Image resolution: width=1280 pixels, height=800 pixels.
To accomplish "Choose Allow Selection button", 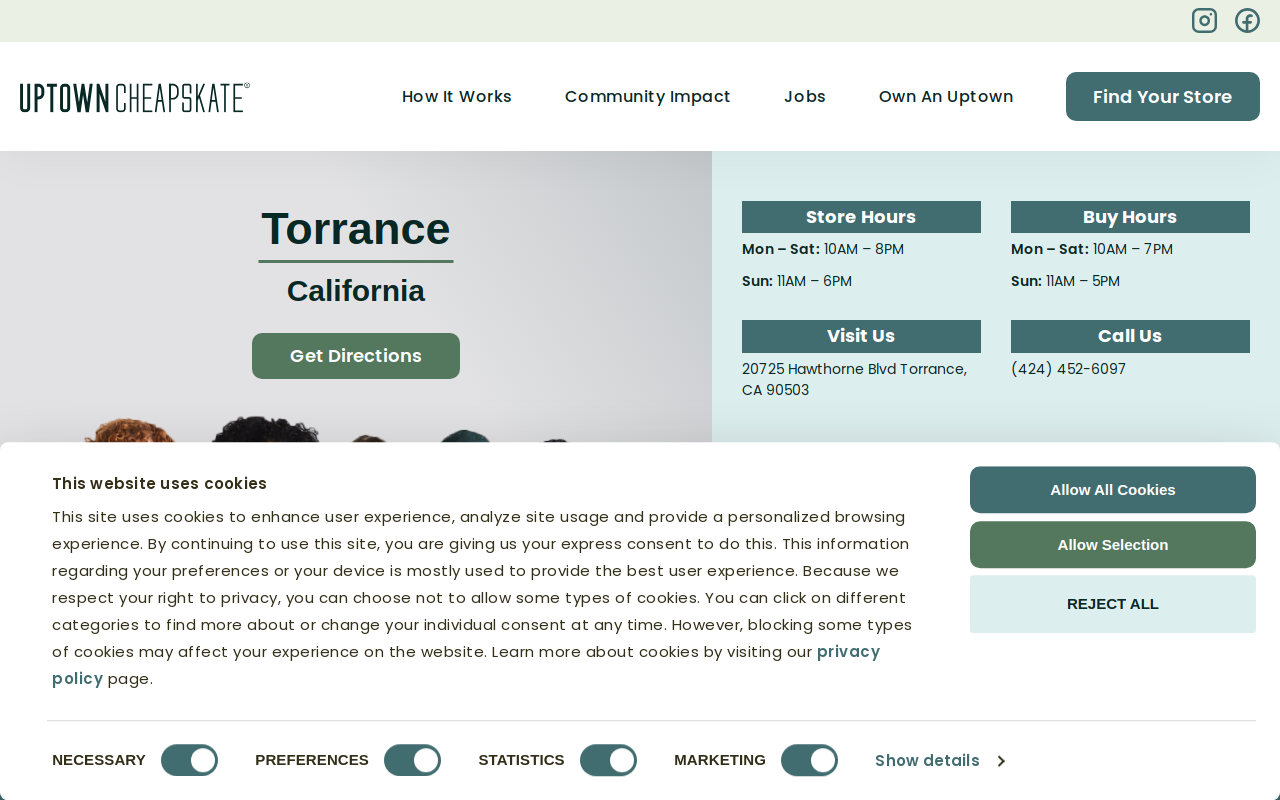I will (1113, 545).
